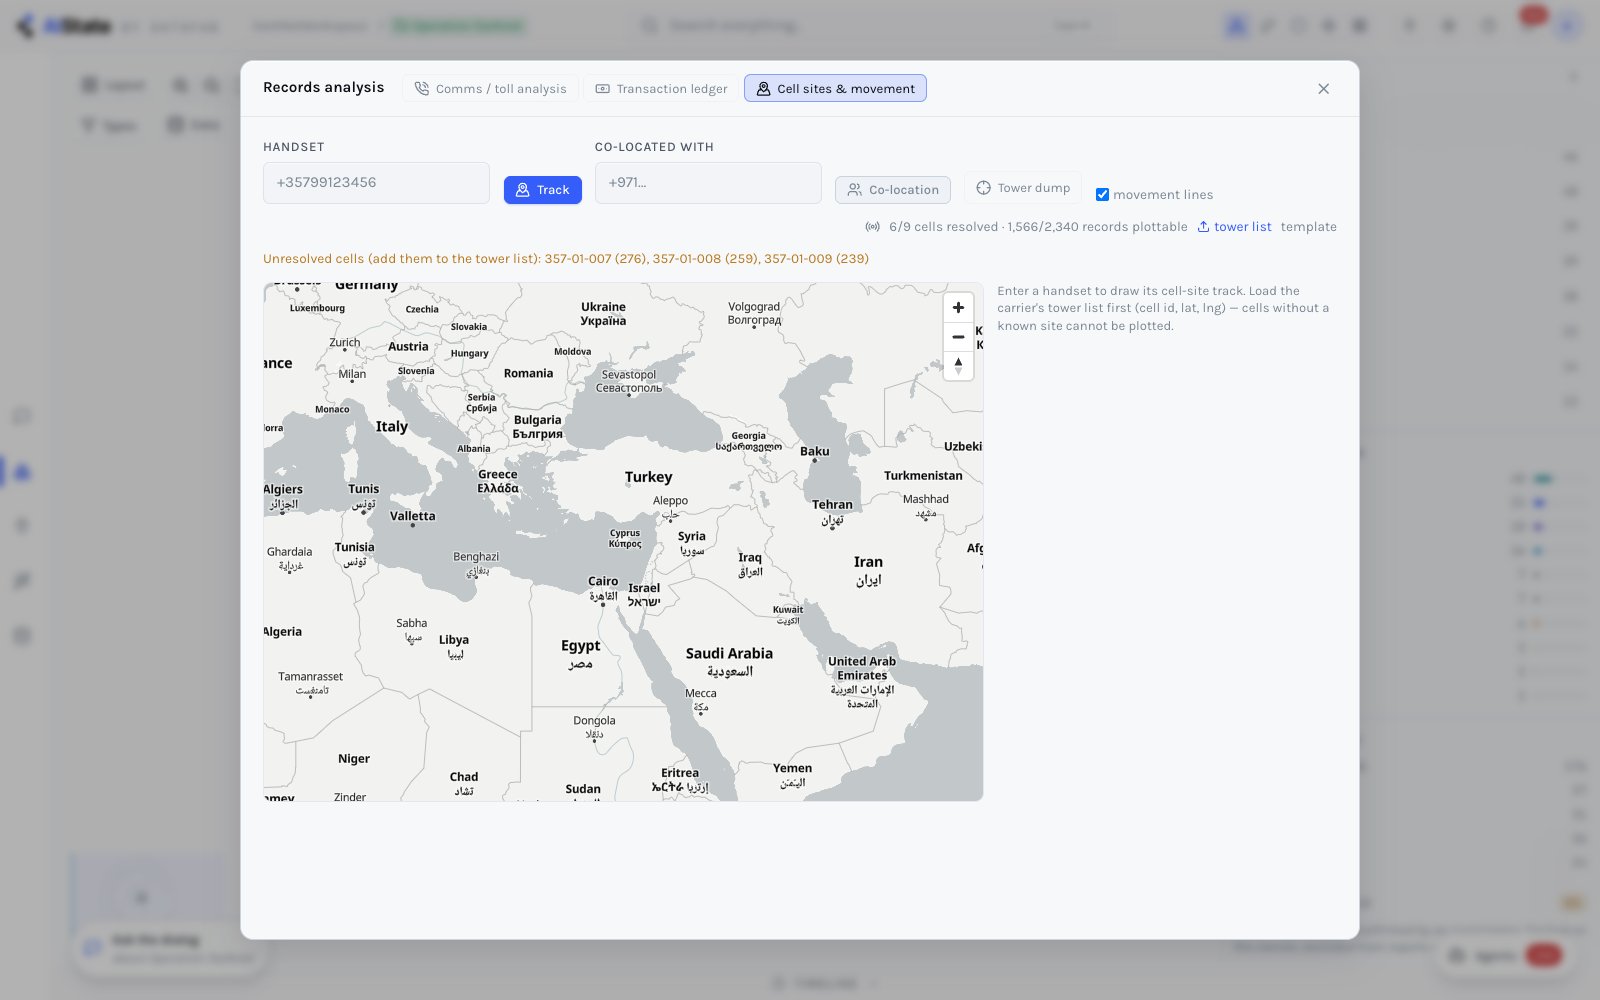Switch to Comms / toll analysis tab

(x=491, y=89)
